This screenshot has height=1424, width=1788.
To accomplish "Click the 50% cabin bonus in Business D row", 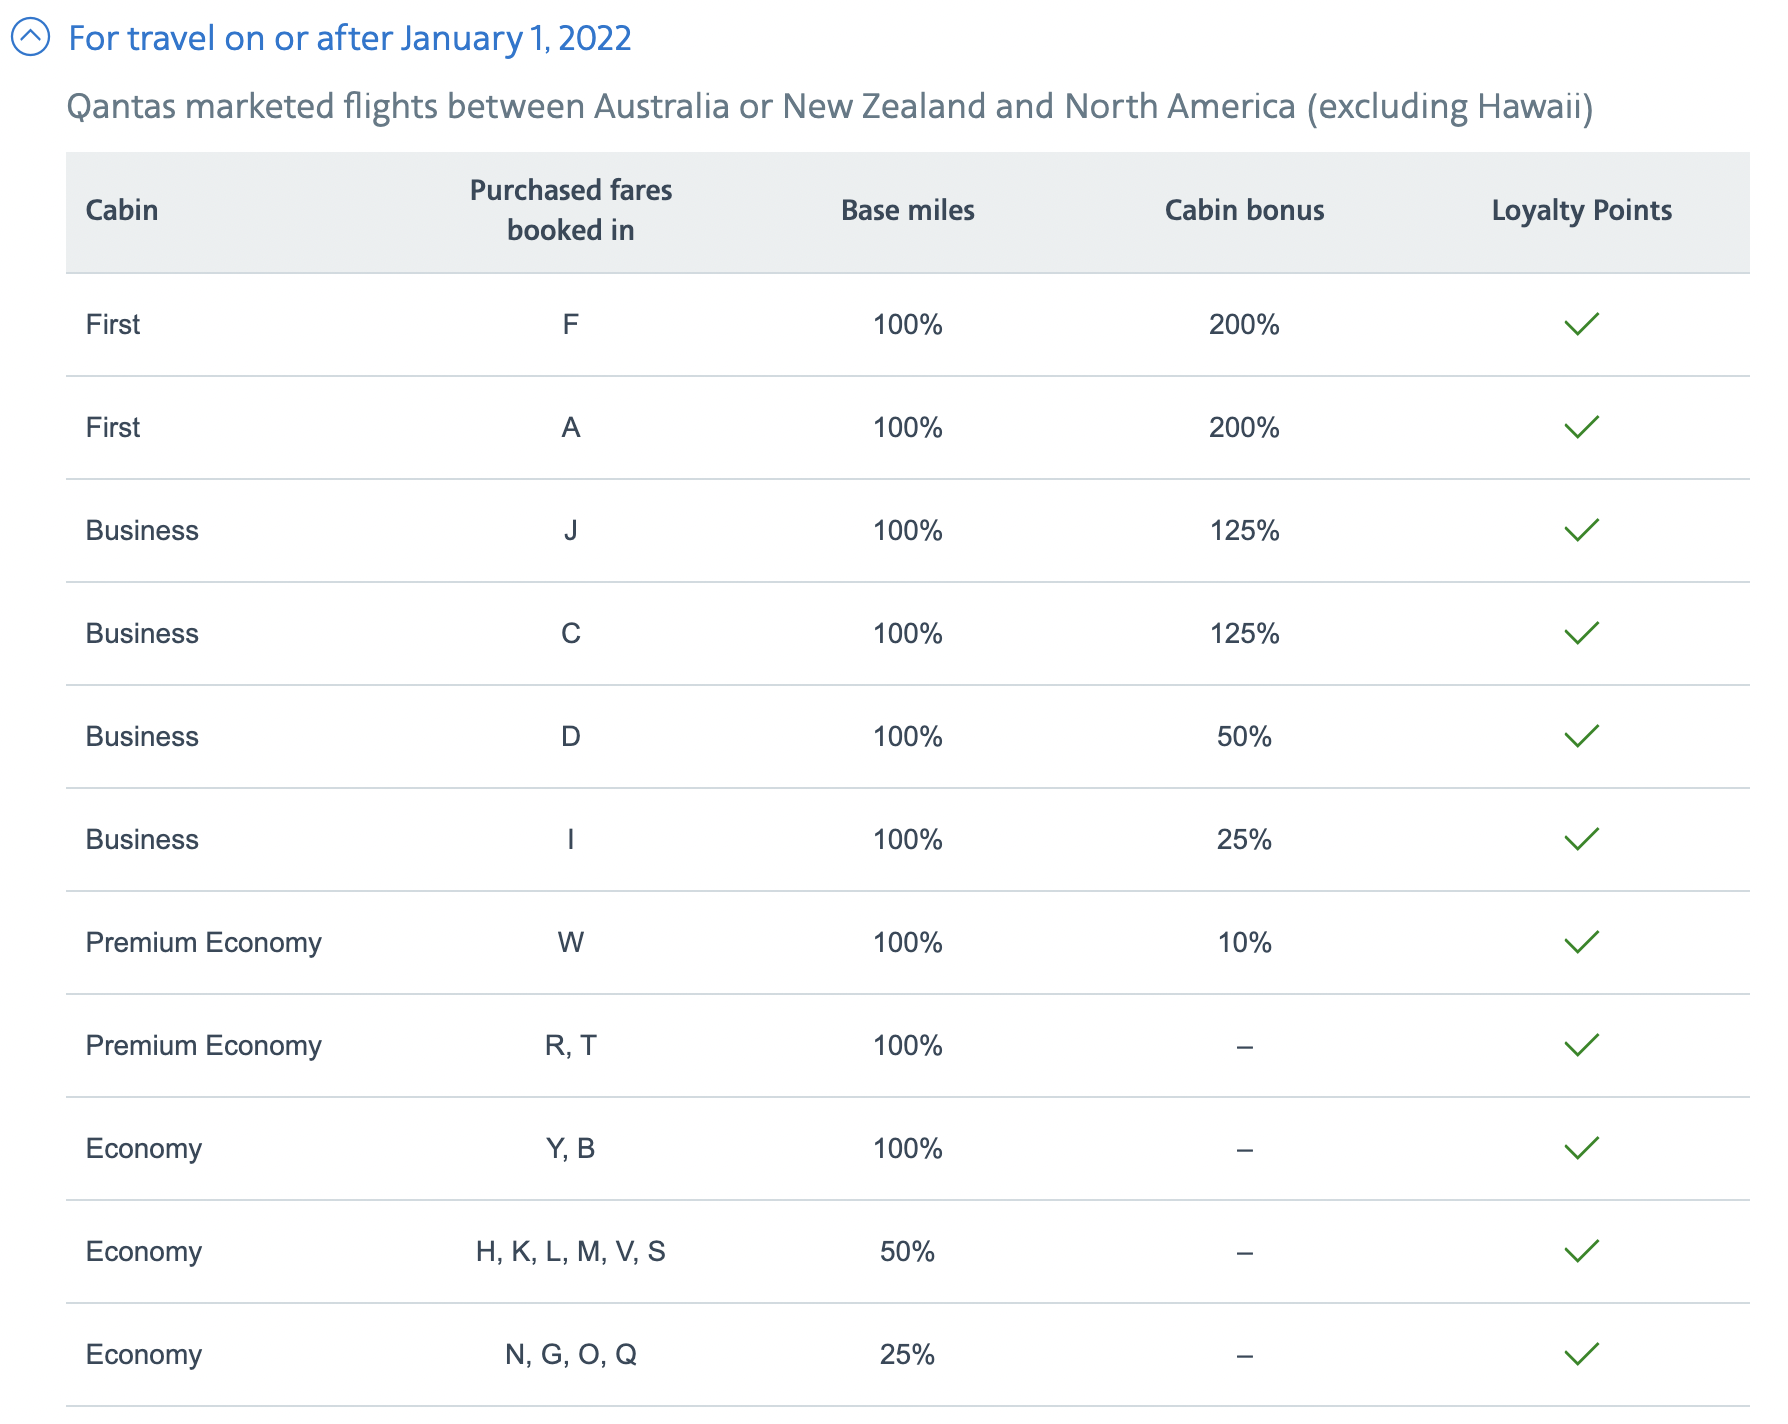I will coord(1244,736).
